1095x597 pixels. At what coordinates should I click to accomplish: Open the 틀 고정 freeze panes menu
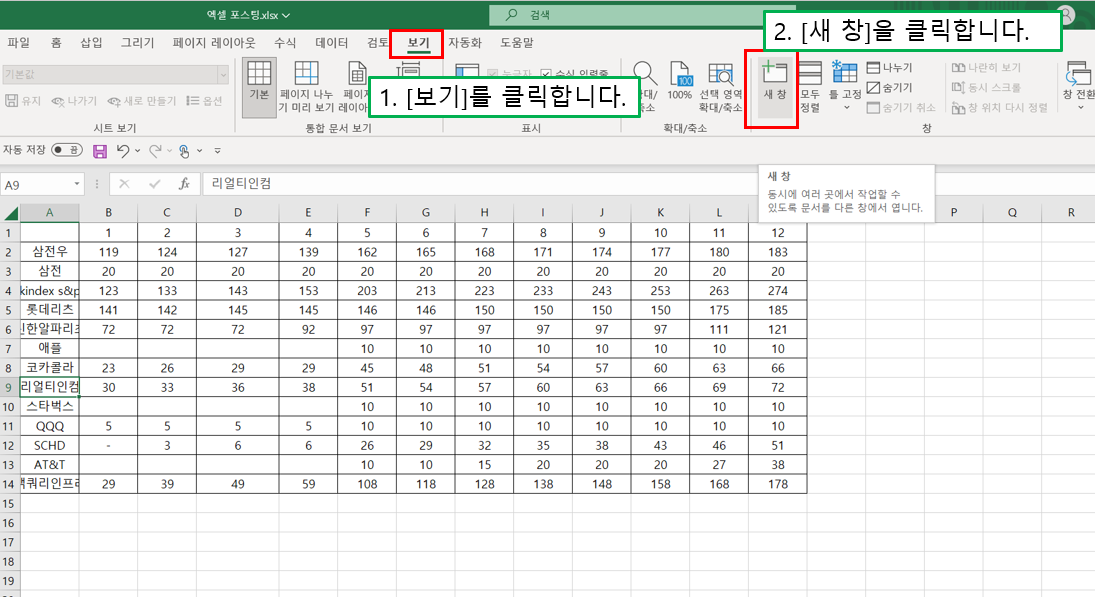pyautogui.click(x=845, y=87)
